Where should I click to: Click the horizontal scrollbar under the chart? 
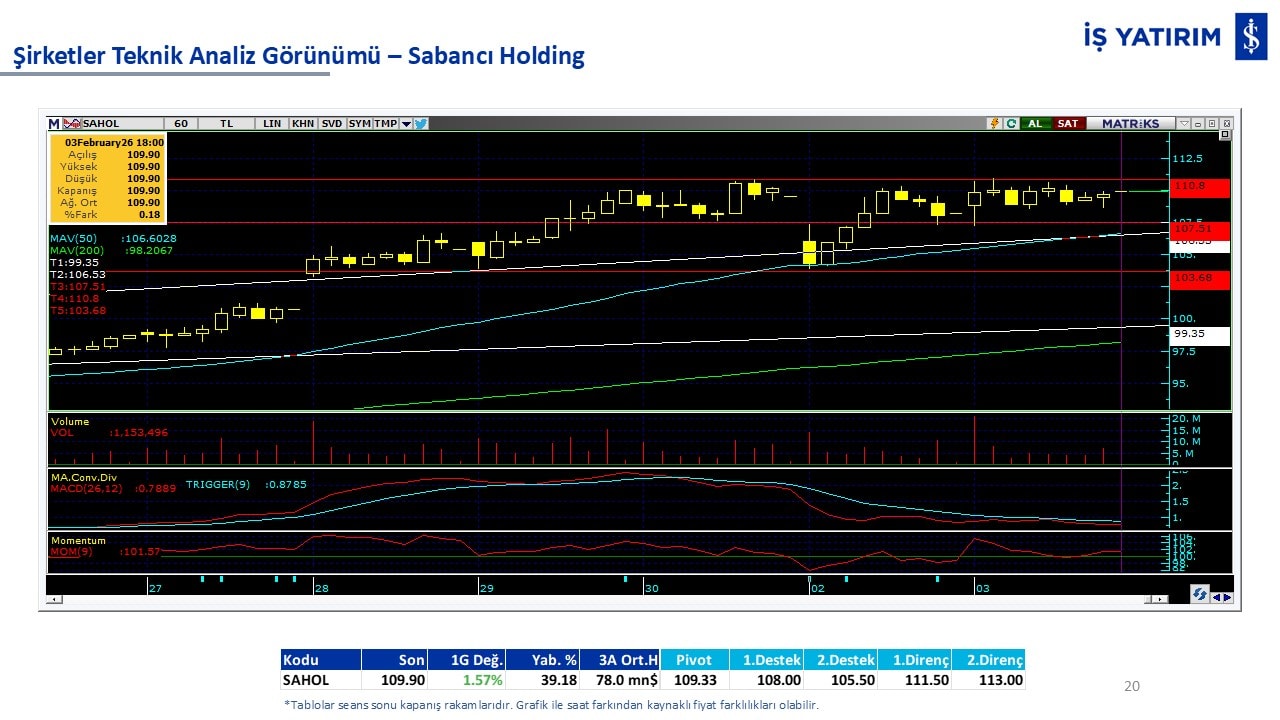(600, 599)
